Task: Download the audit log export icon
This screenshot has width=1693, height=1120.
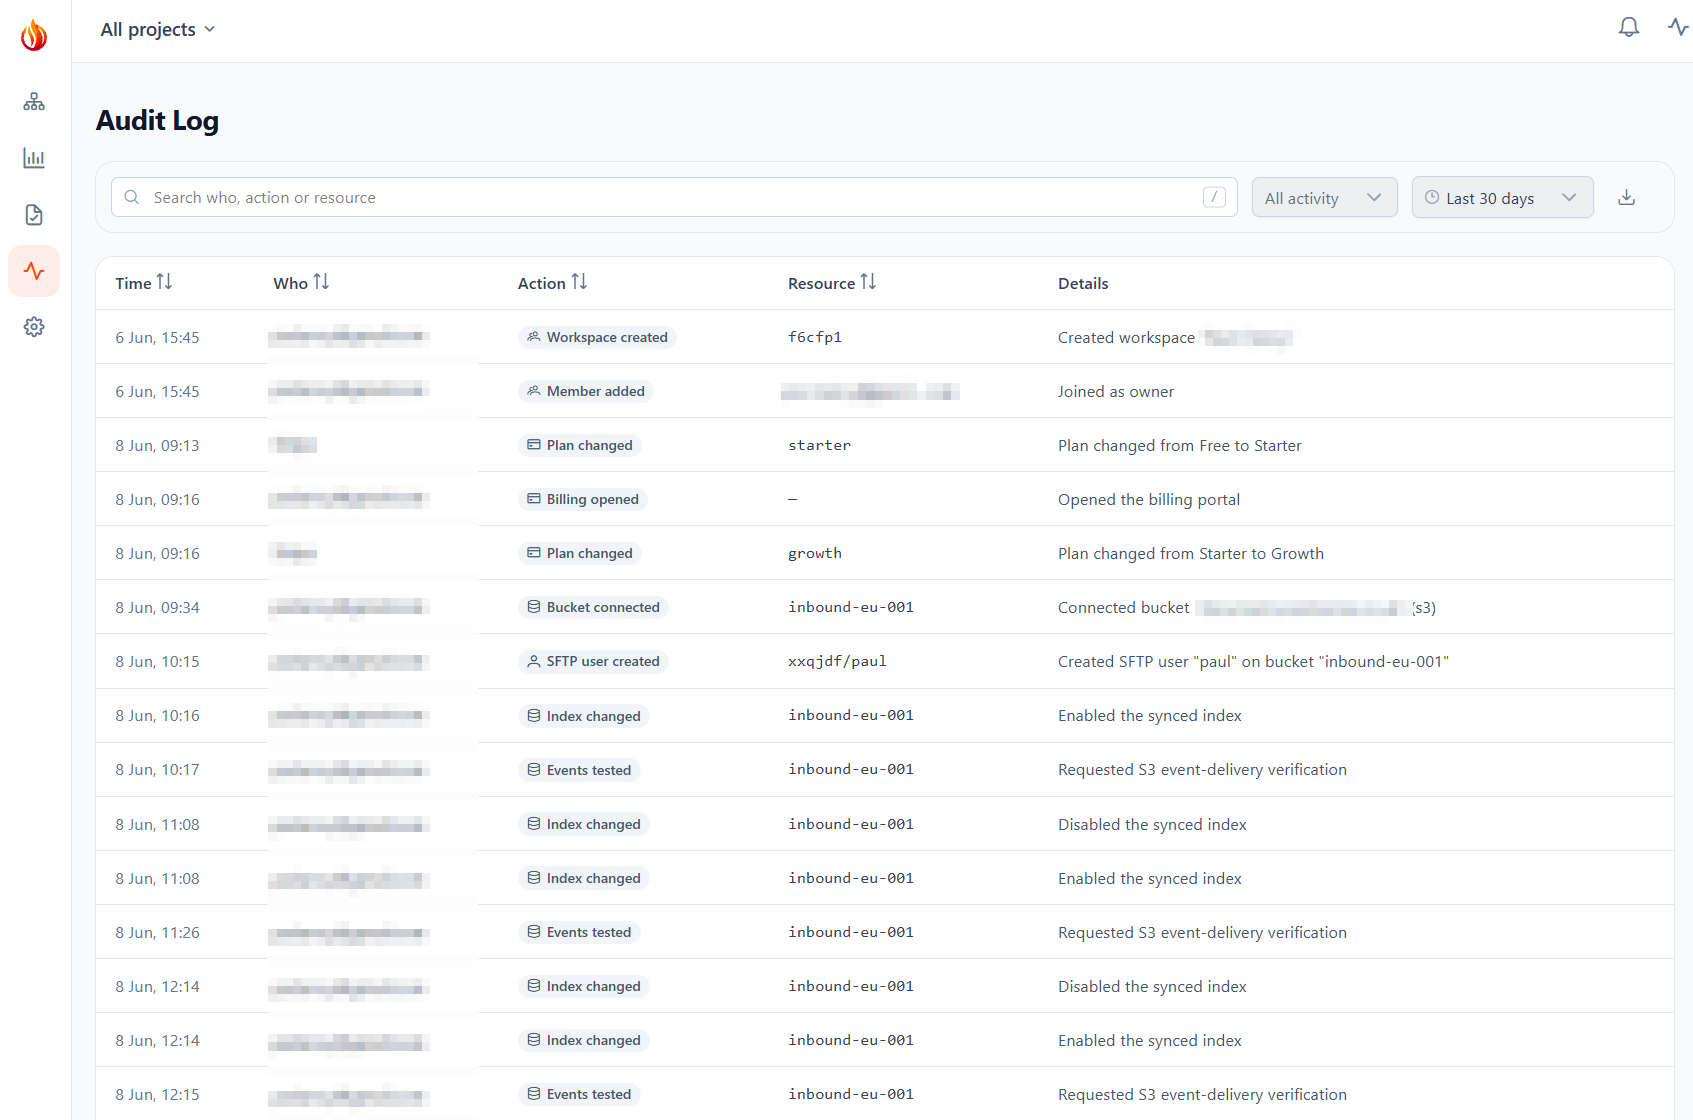Action: [x=1627, y=197]
